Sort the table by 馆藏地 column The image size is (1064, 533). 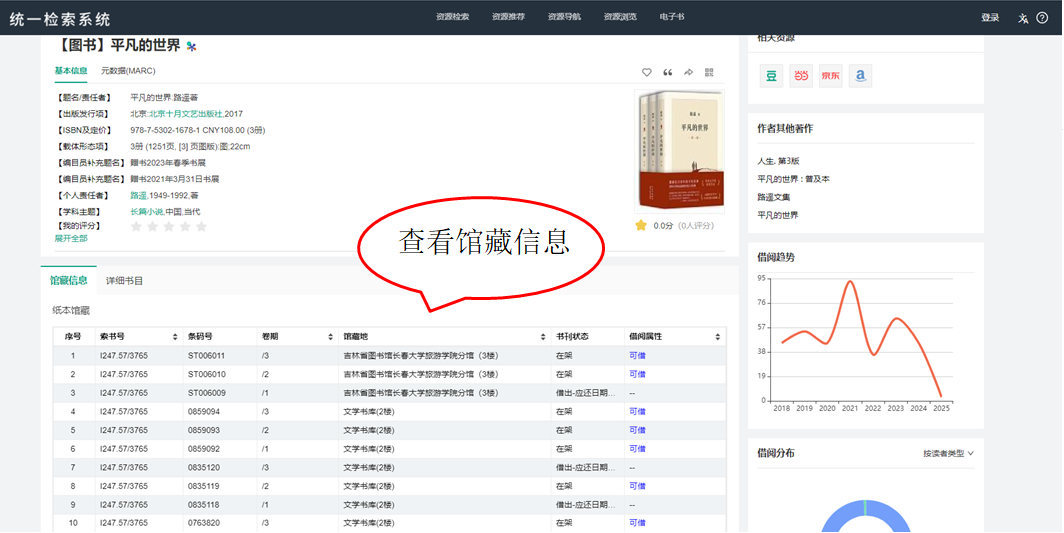[543, 337]
